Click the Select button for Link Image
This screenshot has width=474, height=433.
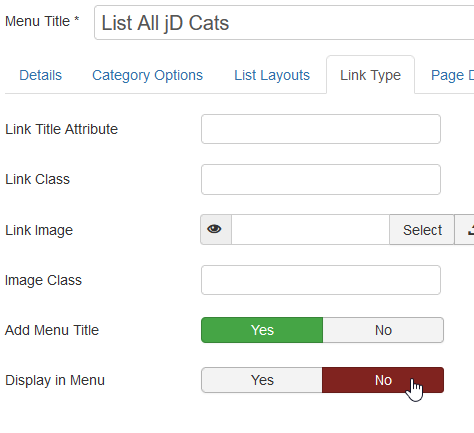click(422, 230)
